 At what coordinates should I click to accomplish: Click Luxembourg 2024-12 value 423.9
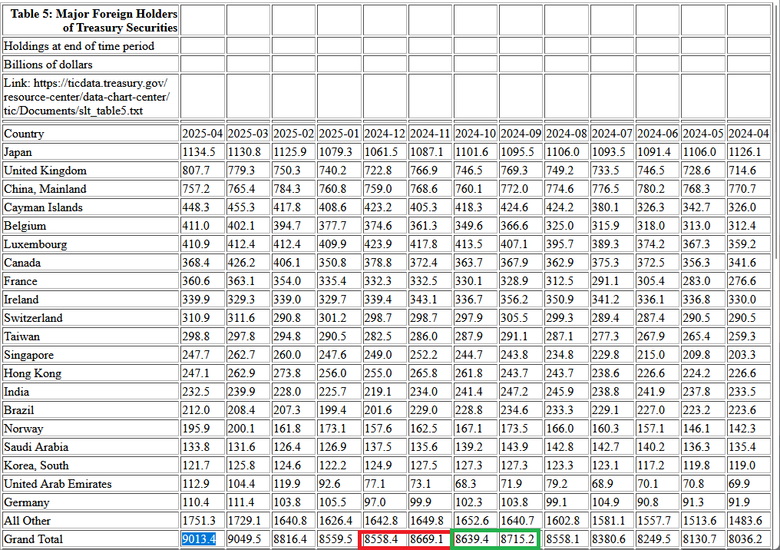point(378,244)
